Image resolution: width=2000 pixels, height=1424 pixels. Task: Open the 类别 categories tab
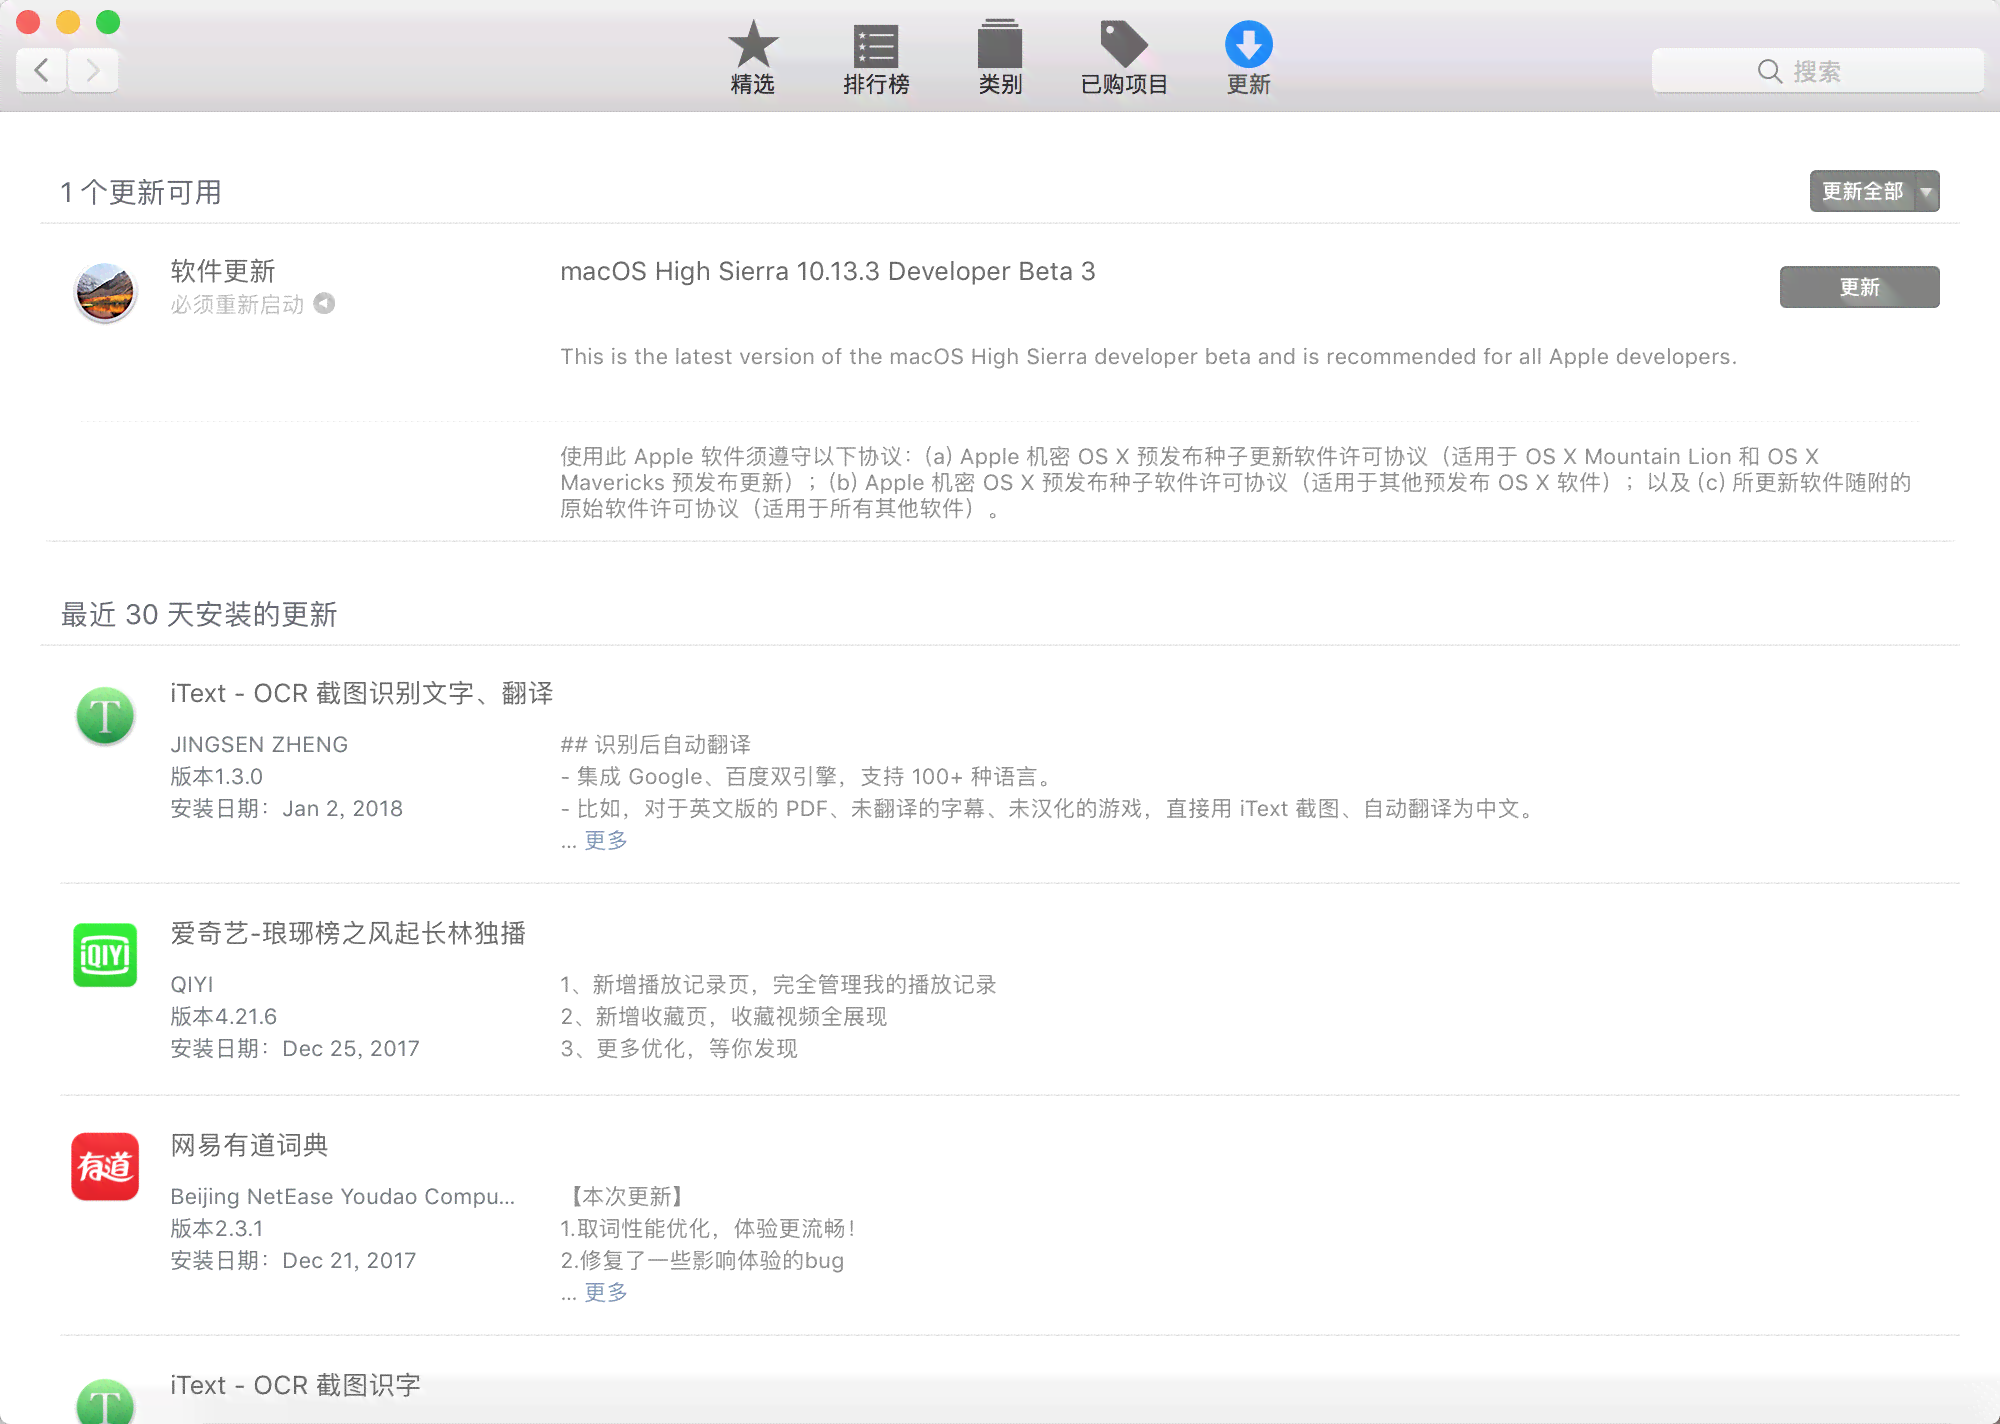[1000, 58]
